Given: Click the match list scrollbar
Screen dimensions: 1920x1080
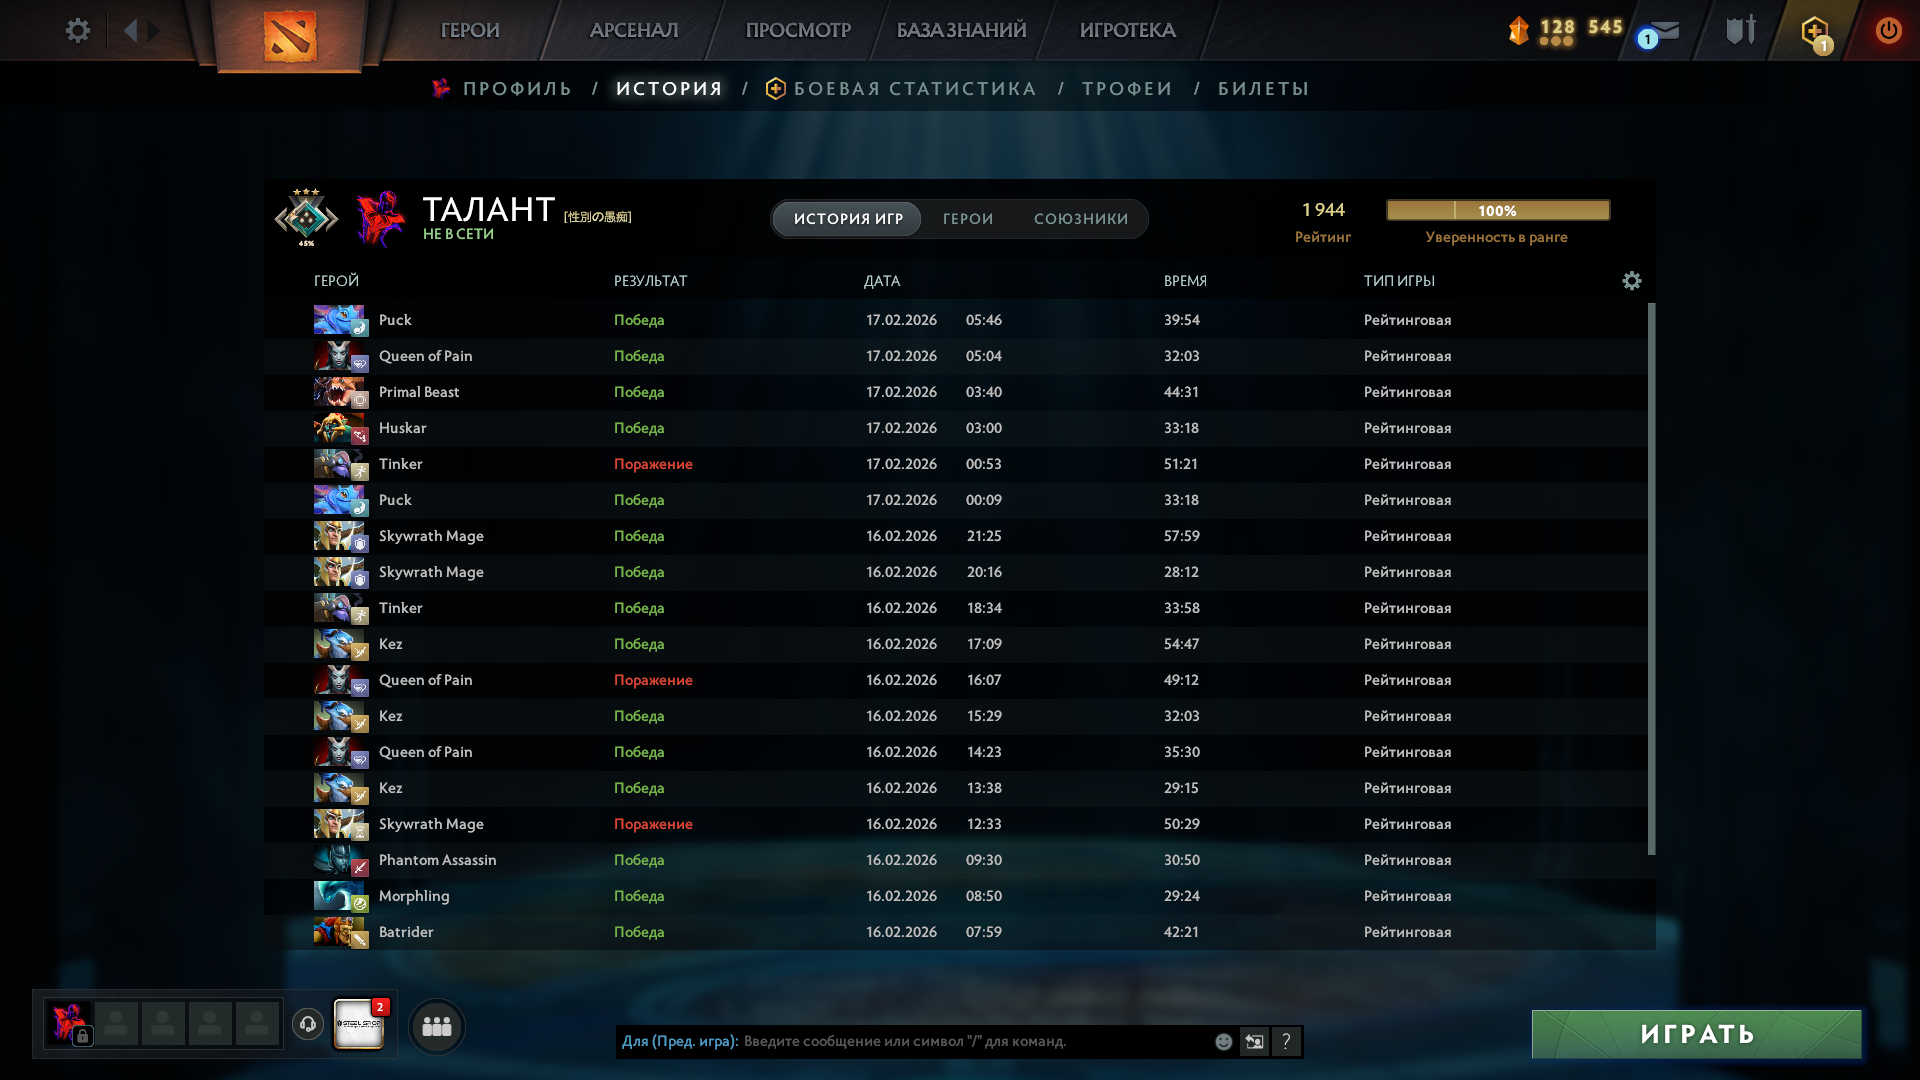Looking at the screenshot, I should (1651, 579).
